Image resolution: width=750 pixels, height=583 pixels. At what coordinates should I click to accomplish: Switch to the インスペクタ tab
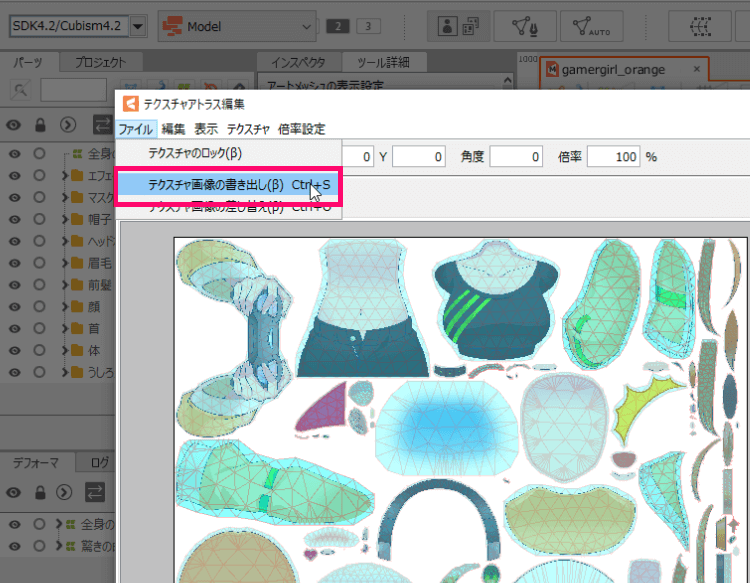pos(298,62)
